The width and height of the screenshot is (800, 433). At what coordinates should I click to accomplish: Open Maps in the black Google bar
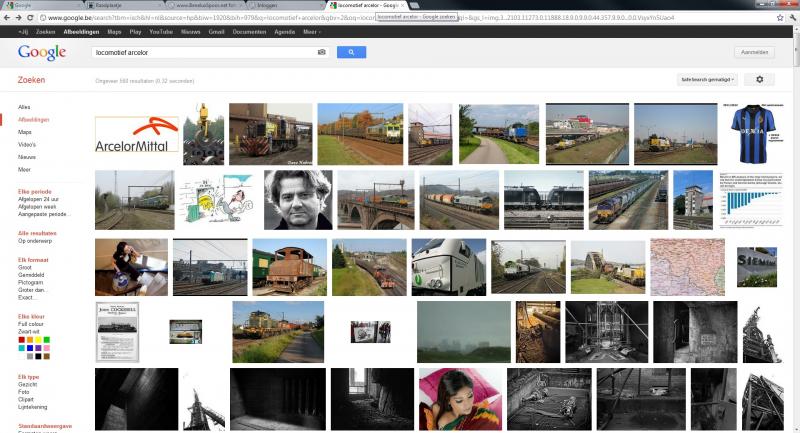[x=114, y=32]
